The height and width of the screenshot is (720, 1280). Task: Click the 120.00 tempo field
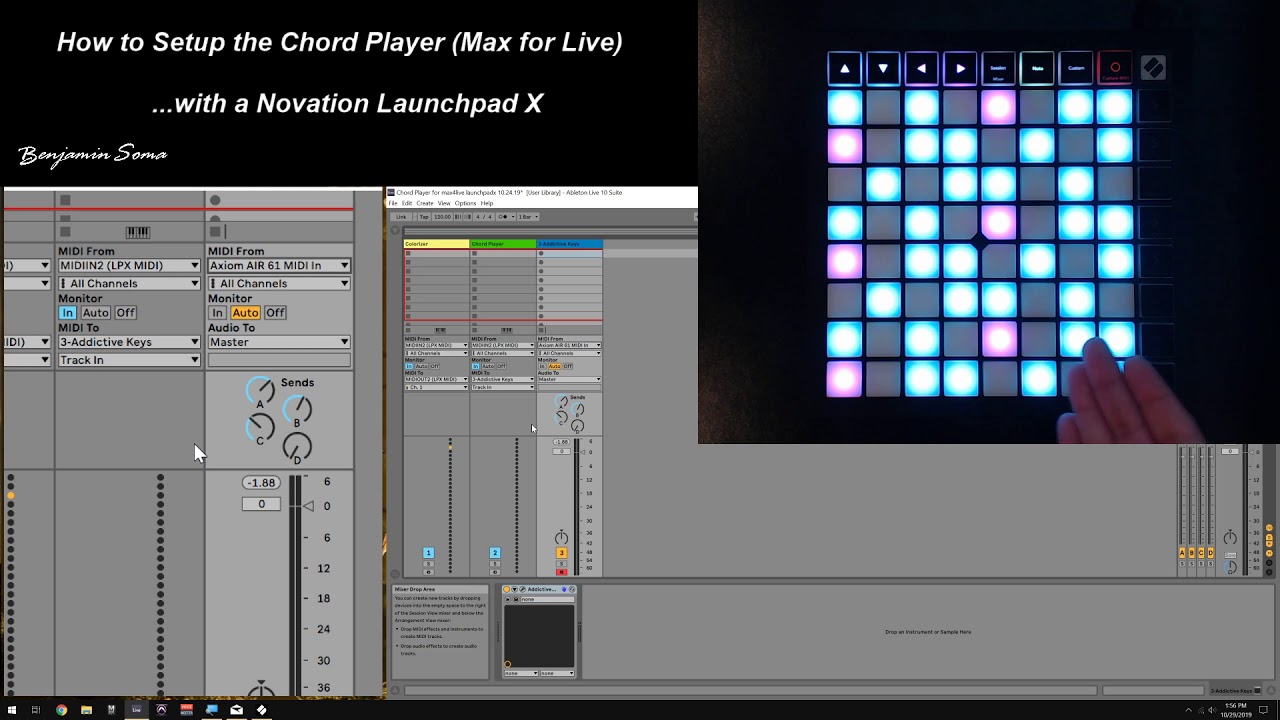[x=443, y=217]
